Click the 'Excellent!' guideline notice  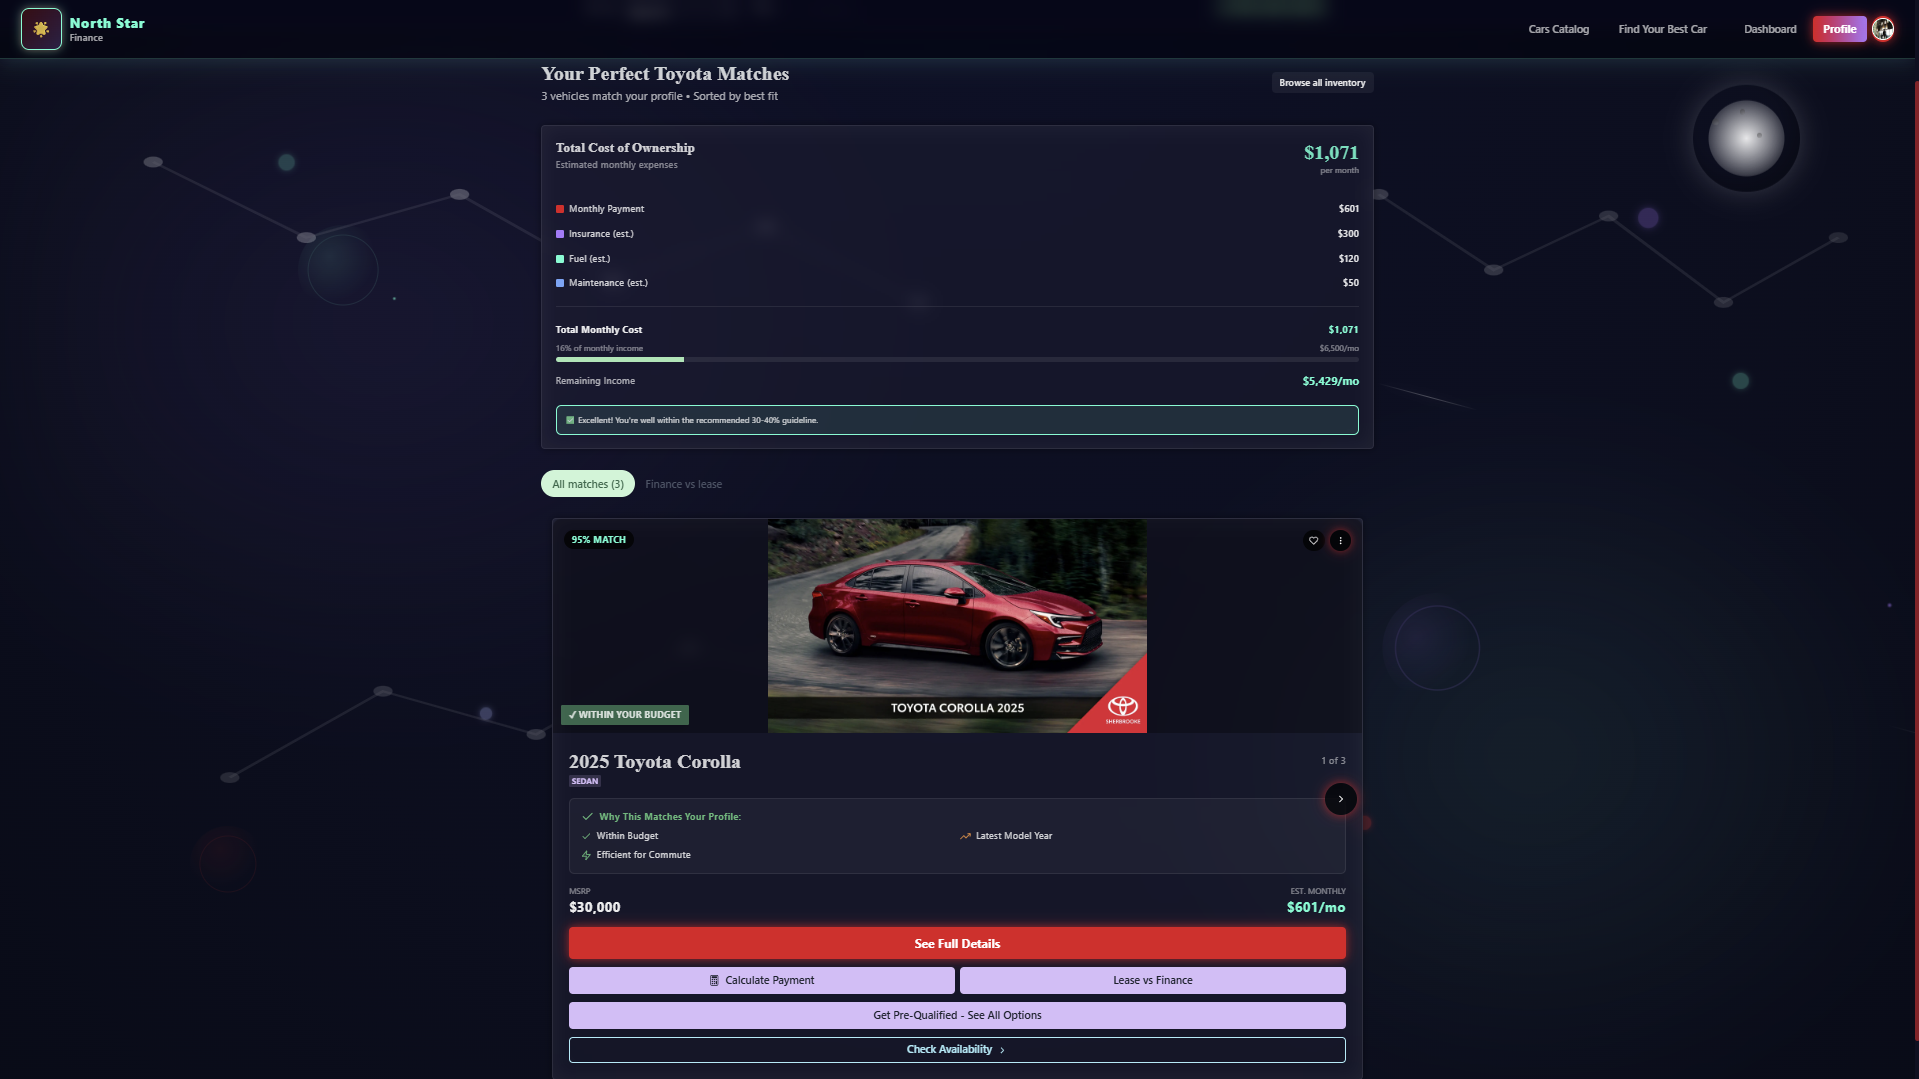point(957,420)
